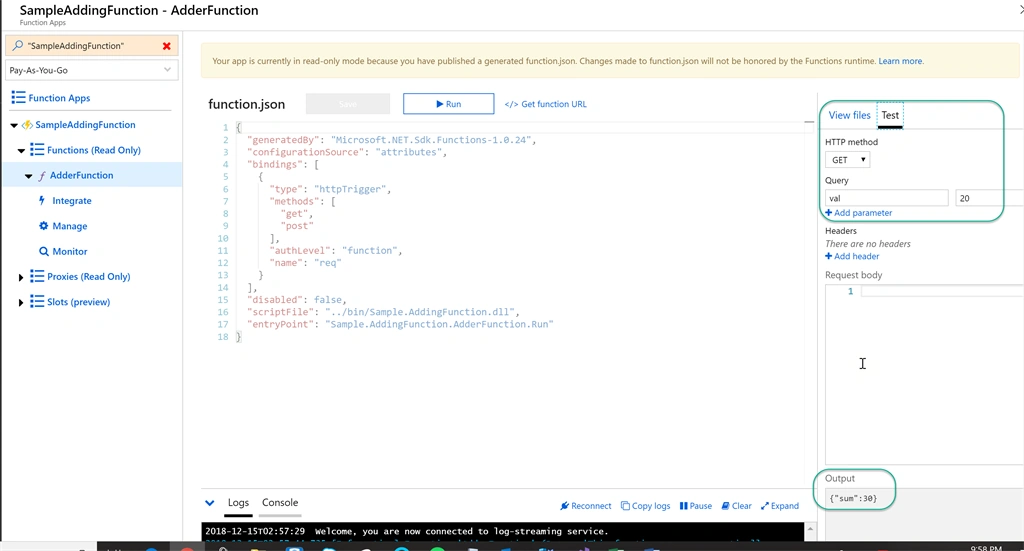Click the disabled Save button

347,104
